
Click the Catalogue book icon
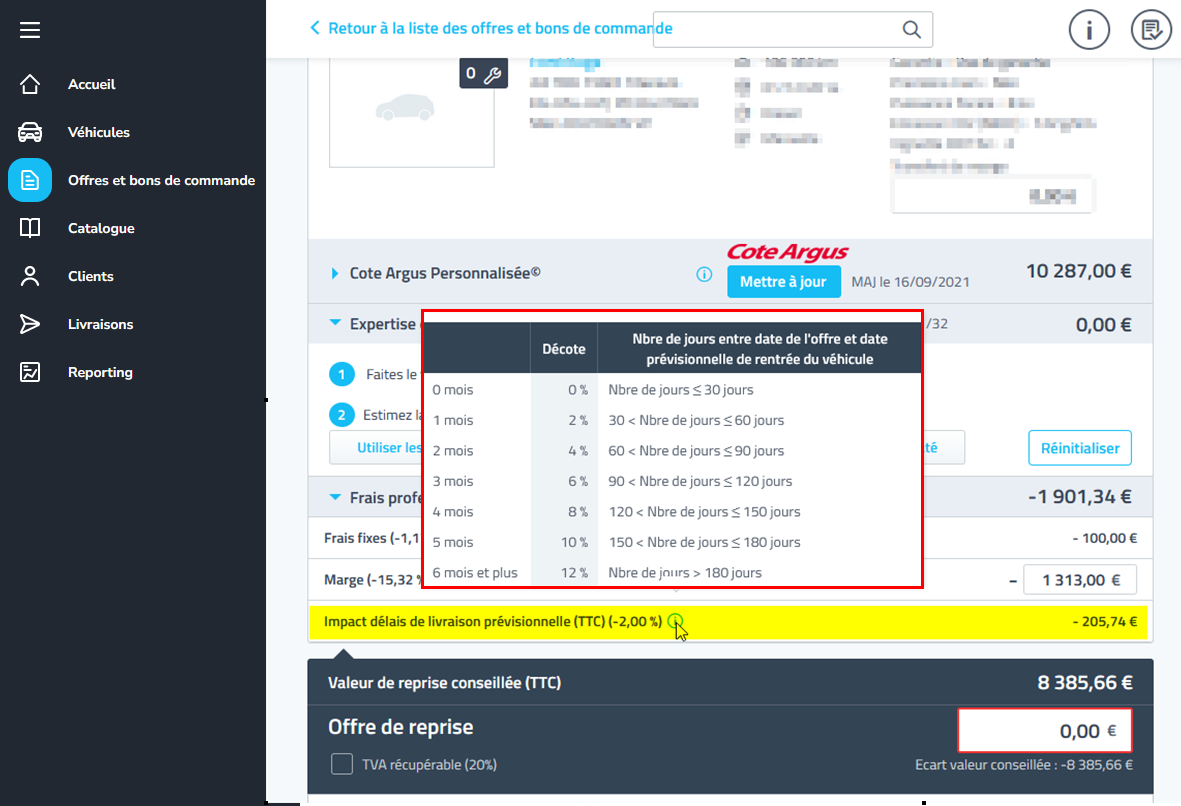pos(30,228)
